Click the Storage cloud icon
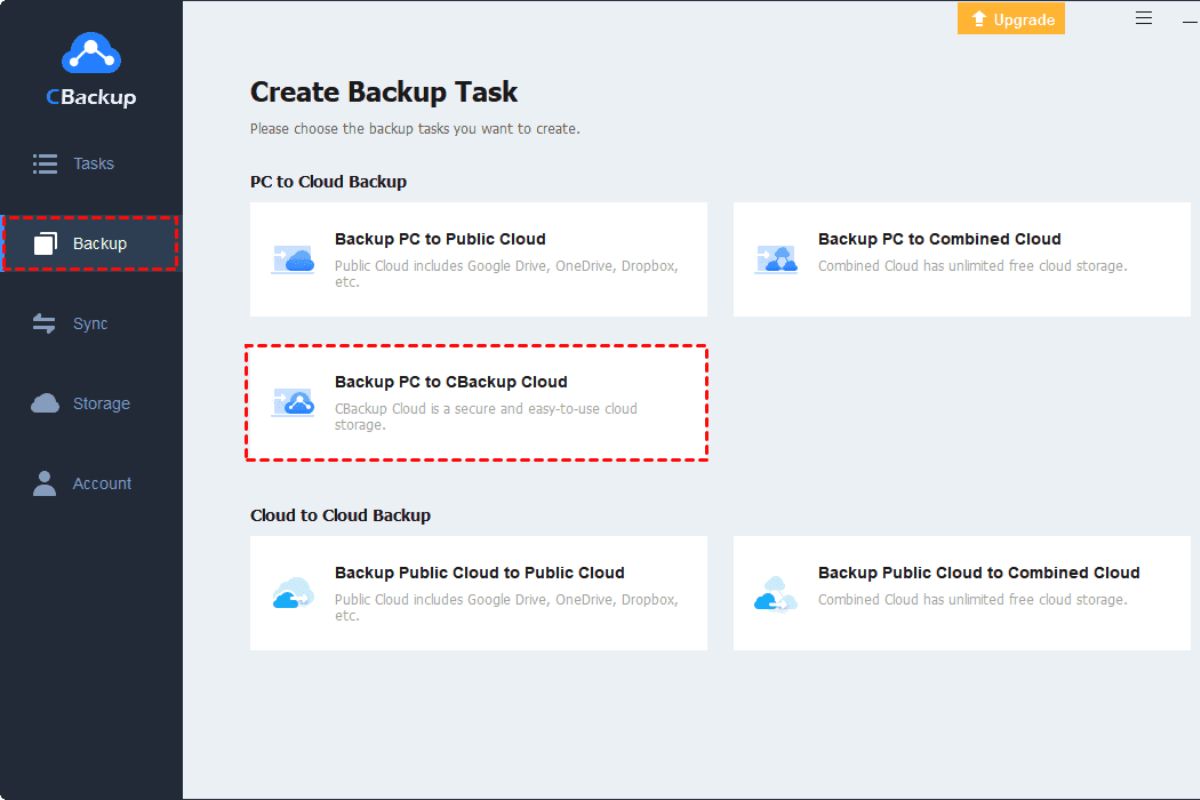 (x=45, y=404)
